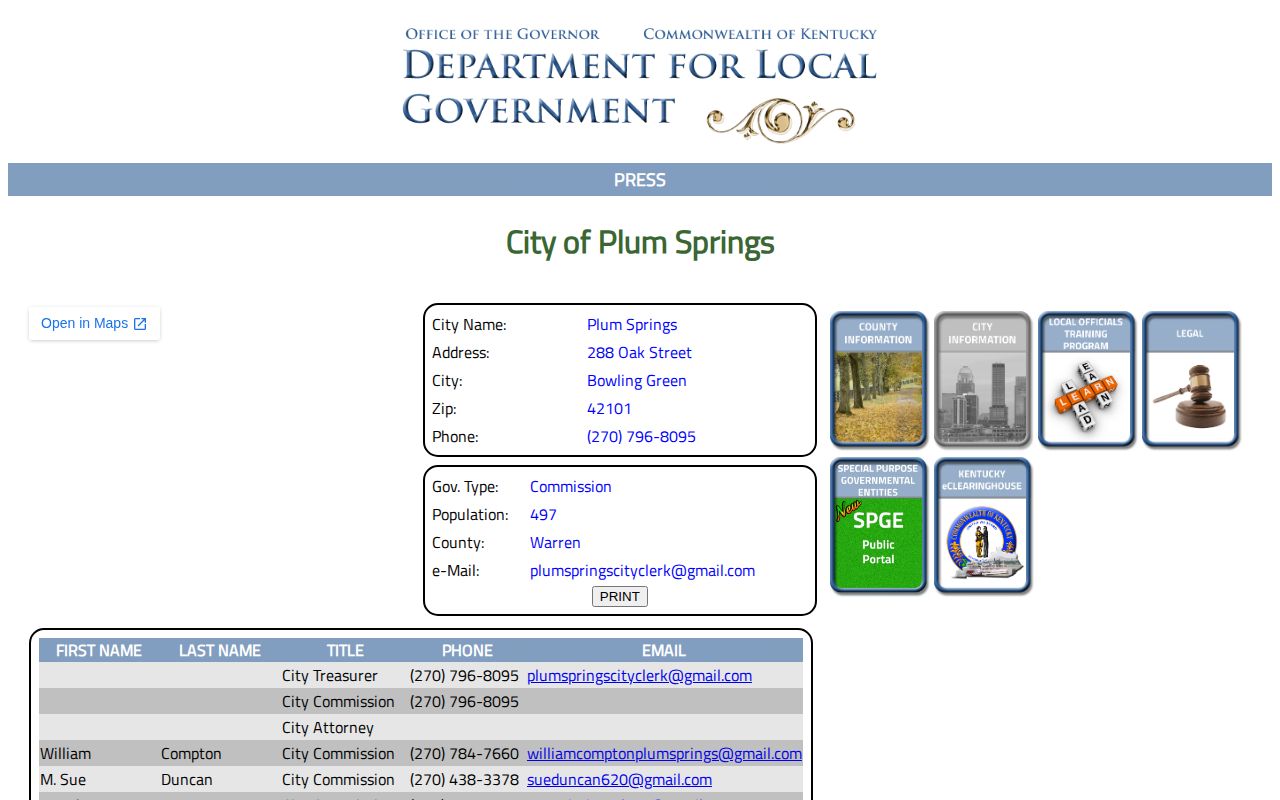Click the EMAIL column header
1280x800 pixels.
click(x=664, y=650)
